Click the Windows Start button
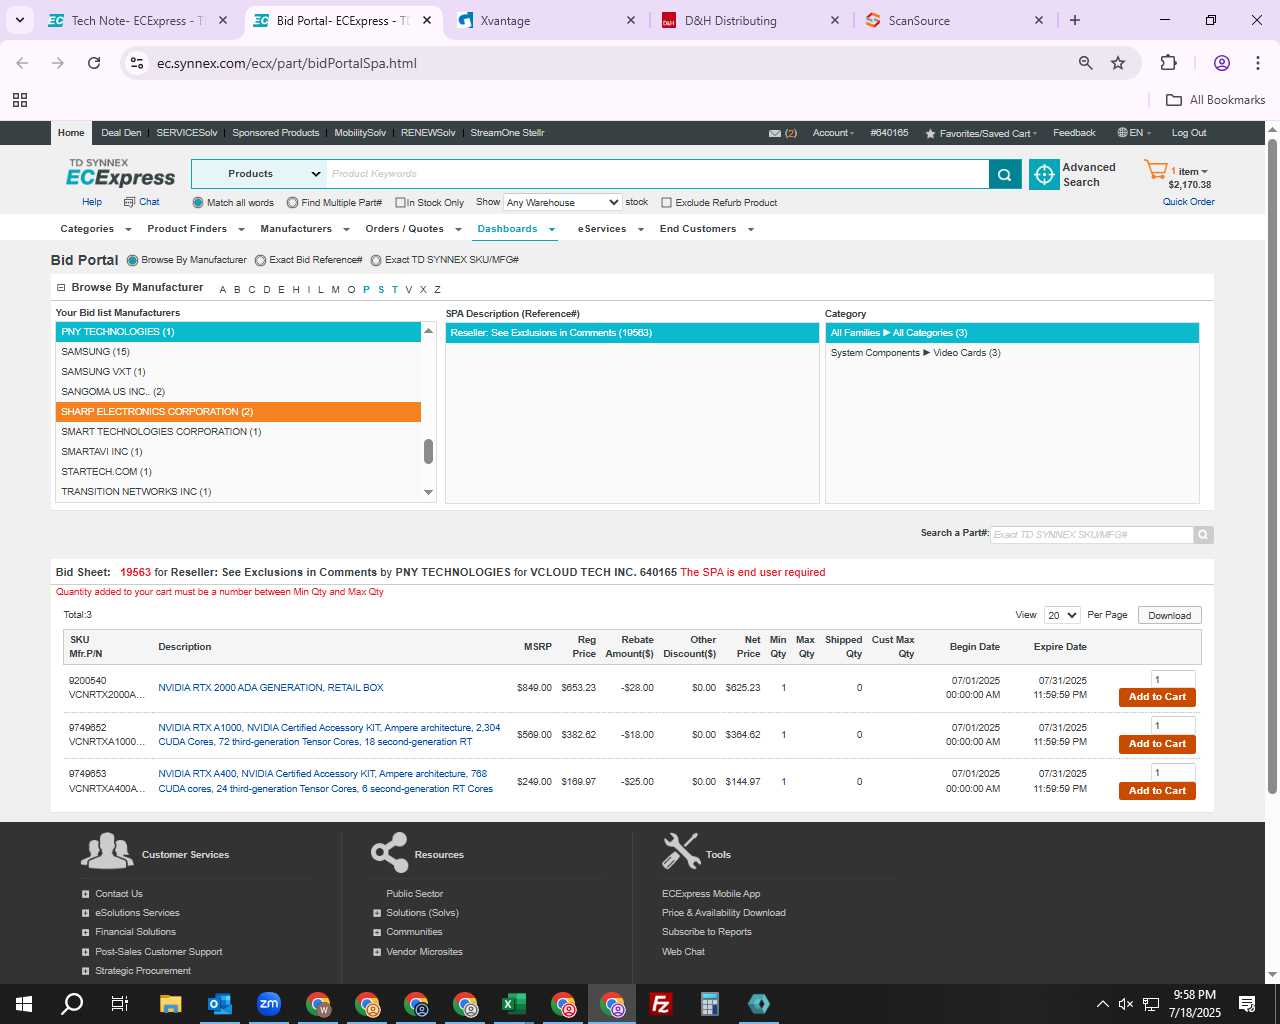This screenshot has width=1280, height=1024. 24,1004
